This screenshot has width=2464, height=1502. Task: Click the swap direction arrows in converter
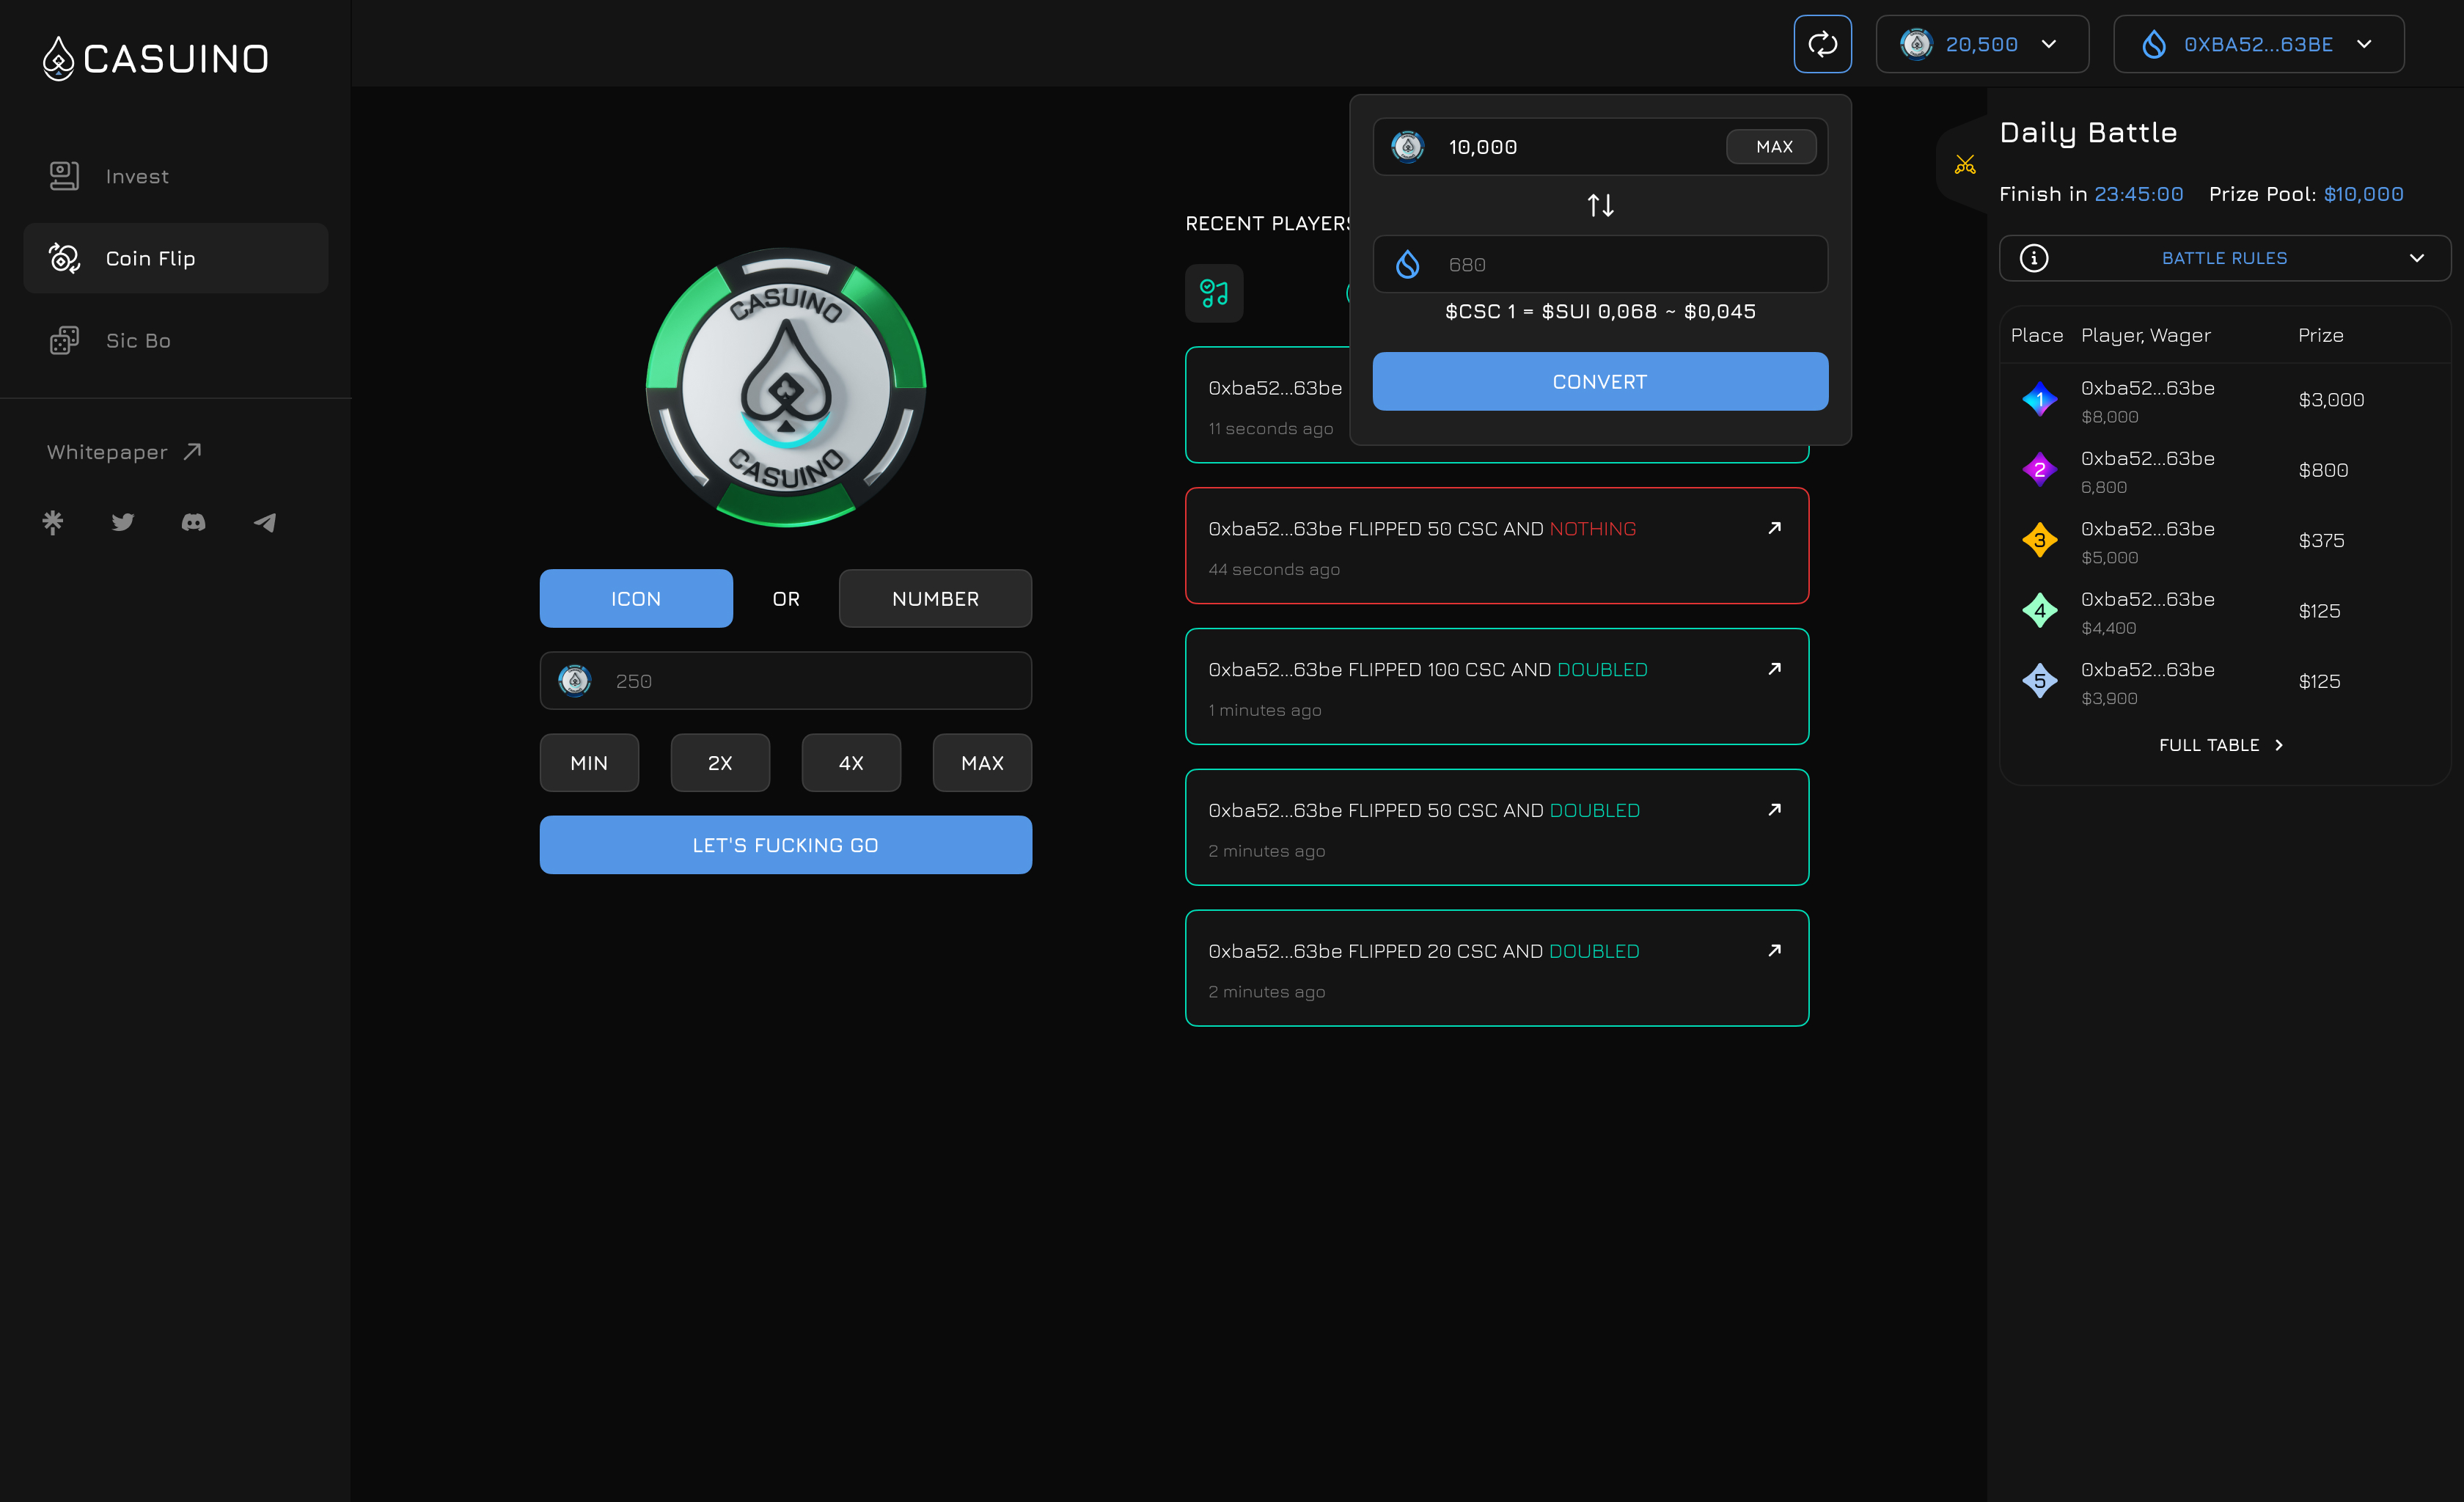[x=1600, y=205]
